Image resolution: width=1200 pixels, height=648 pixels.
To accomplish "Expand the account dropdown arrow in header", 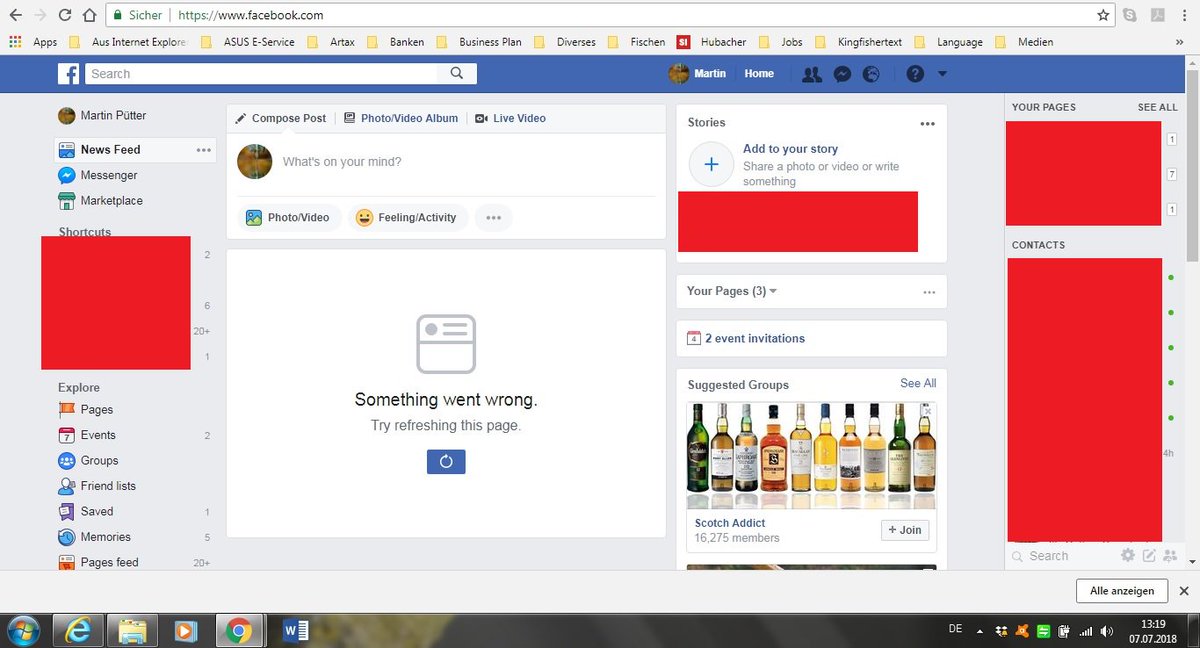I will (x=942, y=74).
